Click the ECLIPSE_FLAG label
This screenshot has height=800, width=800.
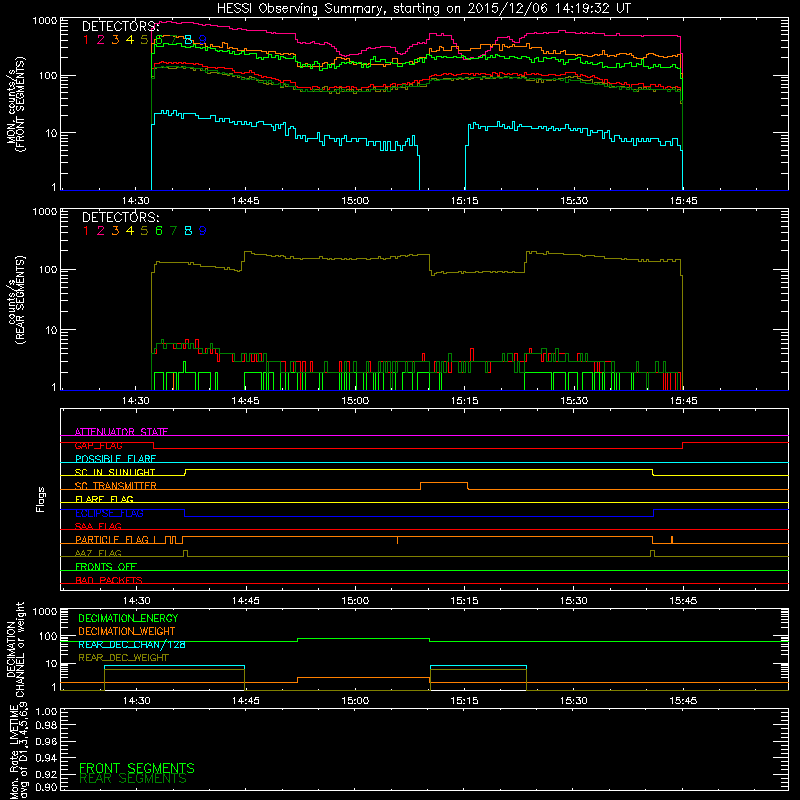click(x=109, y=513)
